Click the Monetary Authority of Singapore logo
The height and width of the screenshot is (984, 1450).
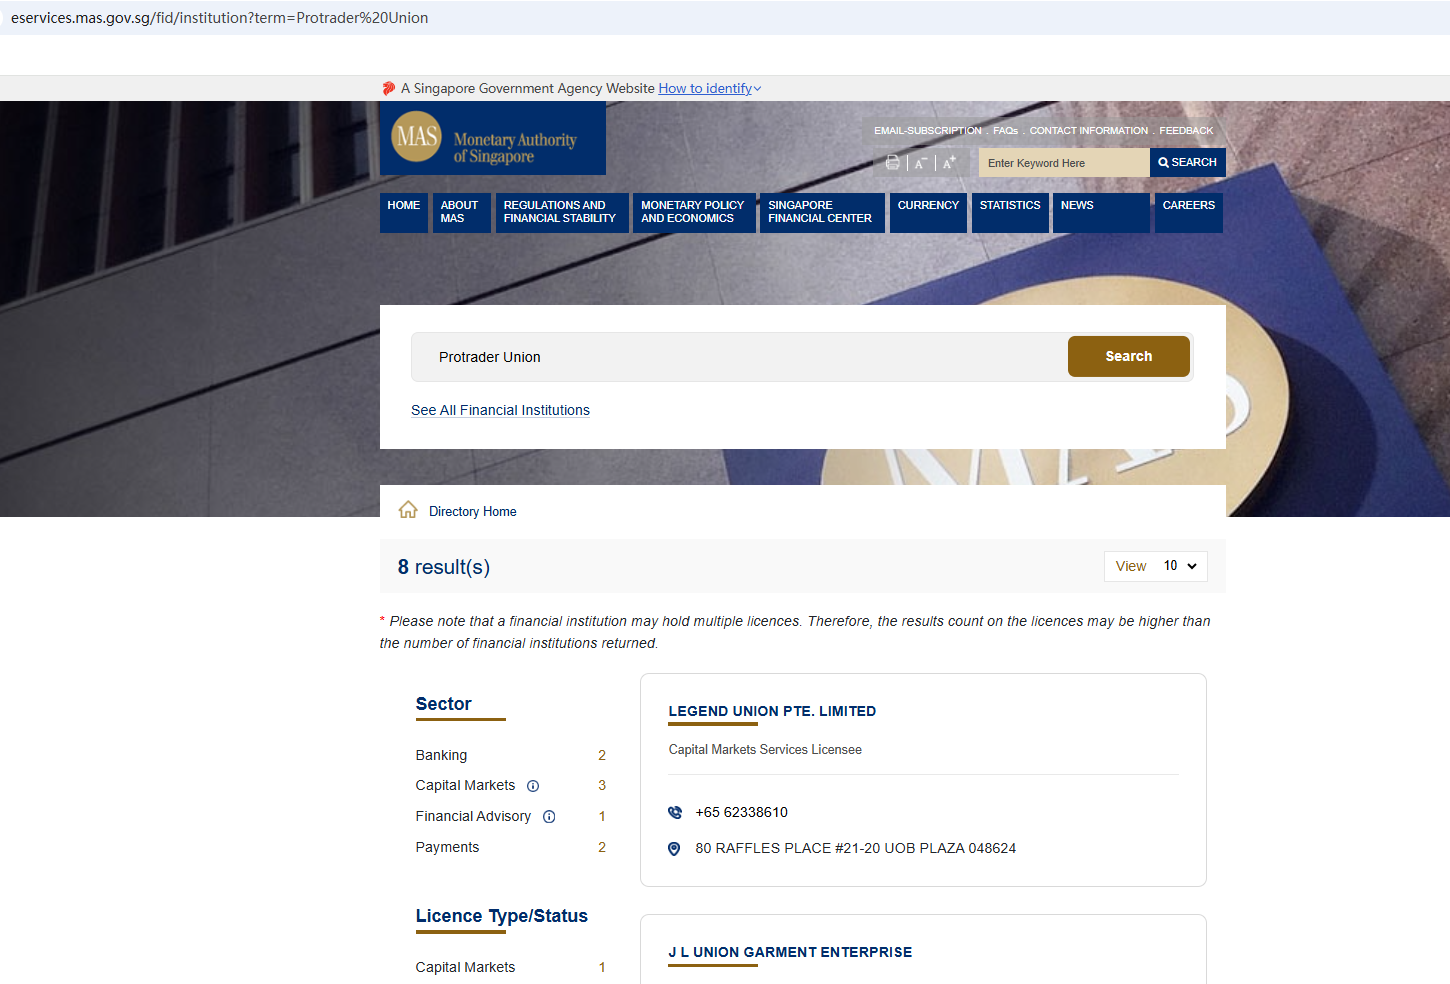tap(492, 138)
